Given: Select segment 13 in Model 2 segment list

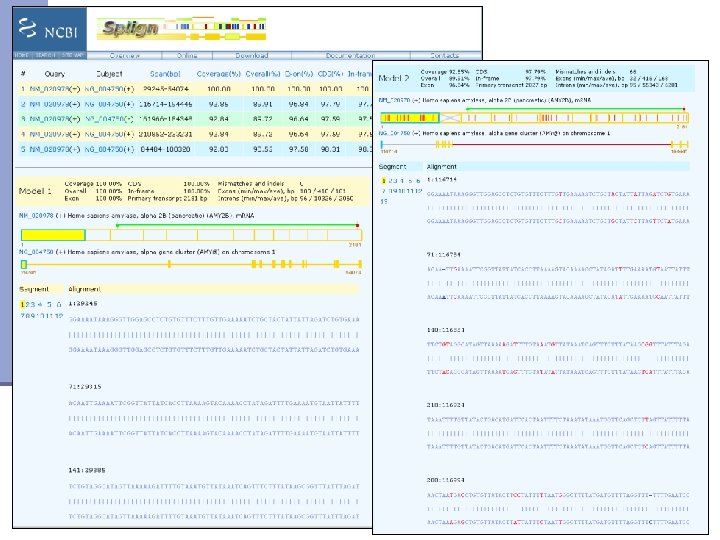Looking at the screenshot, I should (384, 201).
